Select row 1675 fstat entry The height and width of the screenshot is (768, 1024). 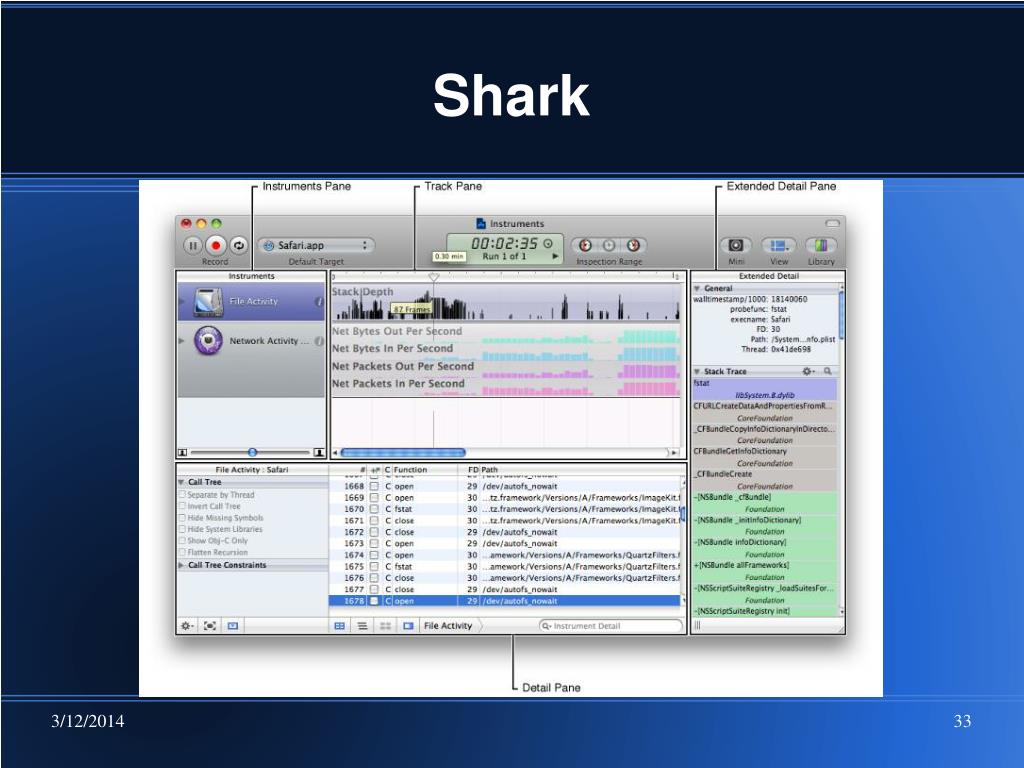click(x=506, y=566)
